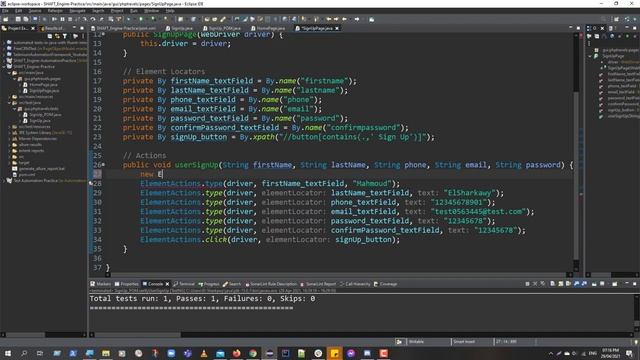Switch to the SignUp.java editor tab

pyautogui.click(x=179, y=29)
